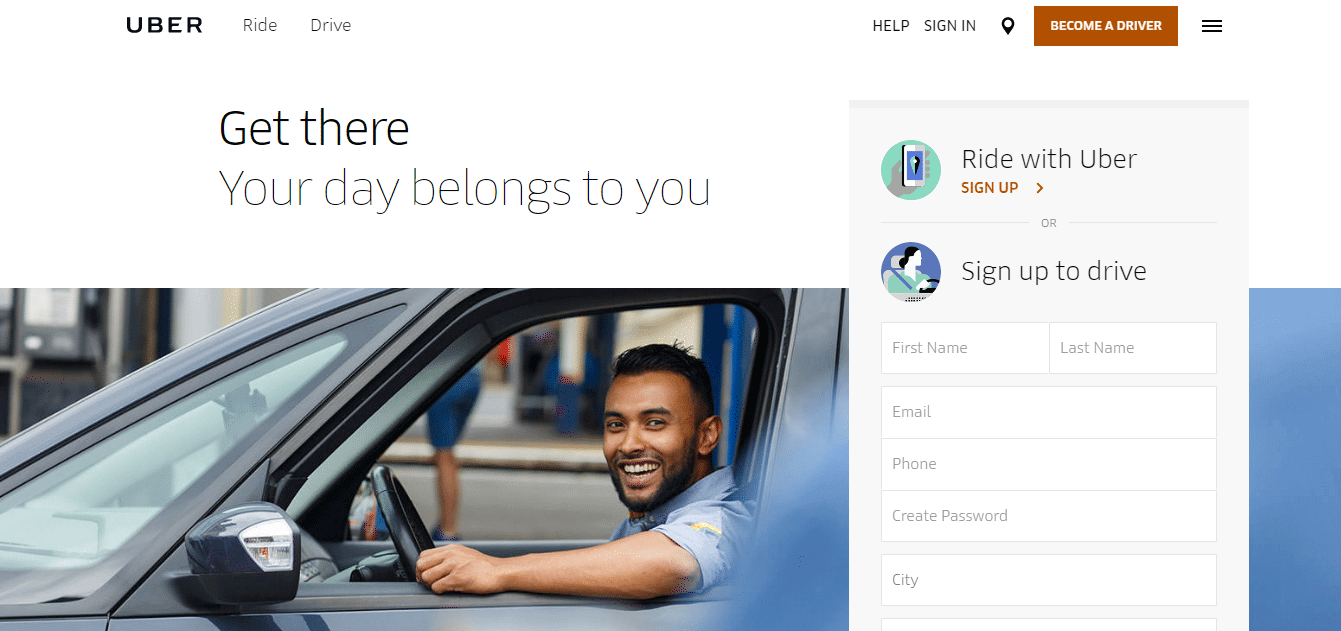This screenshot has height=631, width=1341.
Task: Select the City input field
Action: 1049,580
